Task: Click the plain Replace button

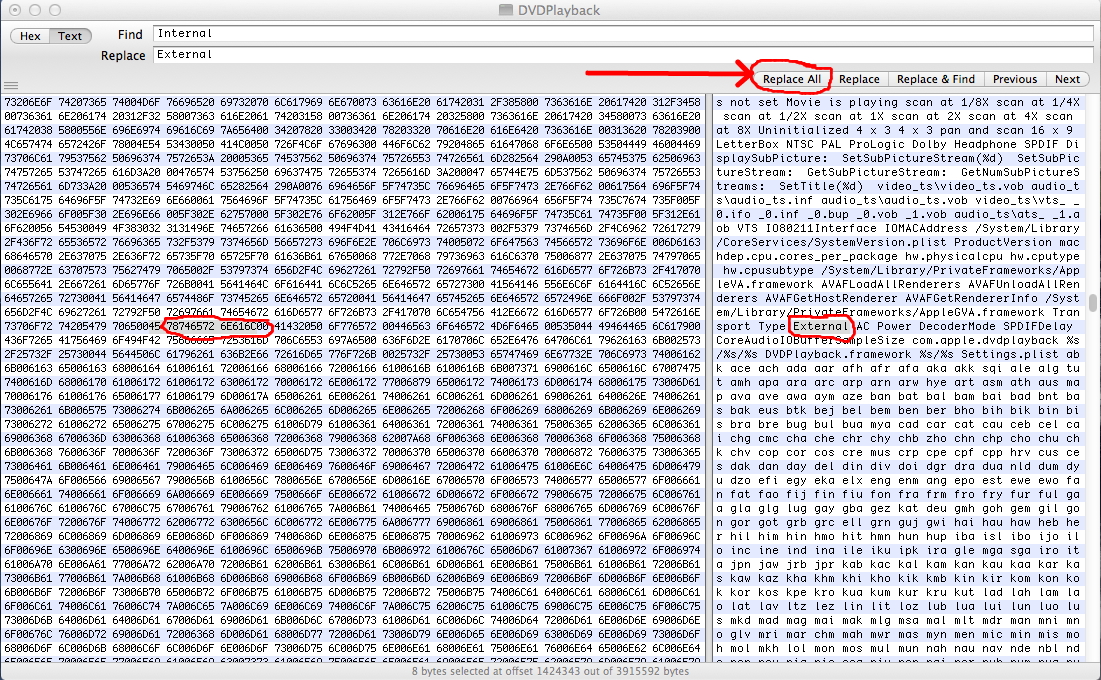Action: click(x=859, y=79)
